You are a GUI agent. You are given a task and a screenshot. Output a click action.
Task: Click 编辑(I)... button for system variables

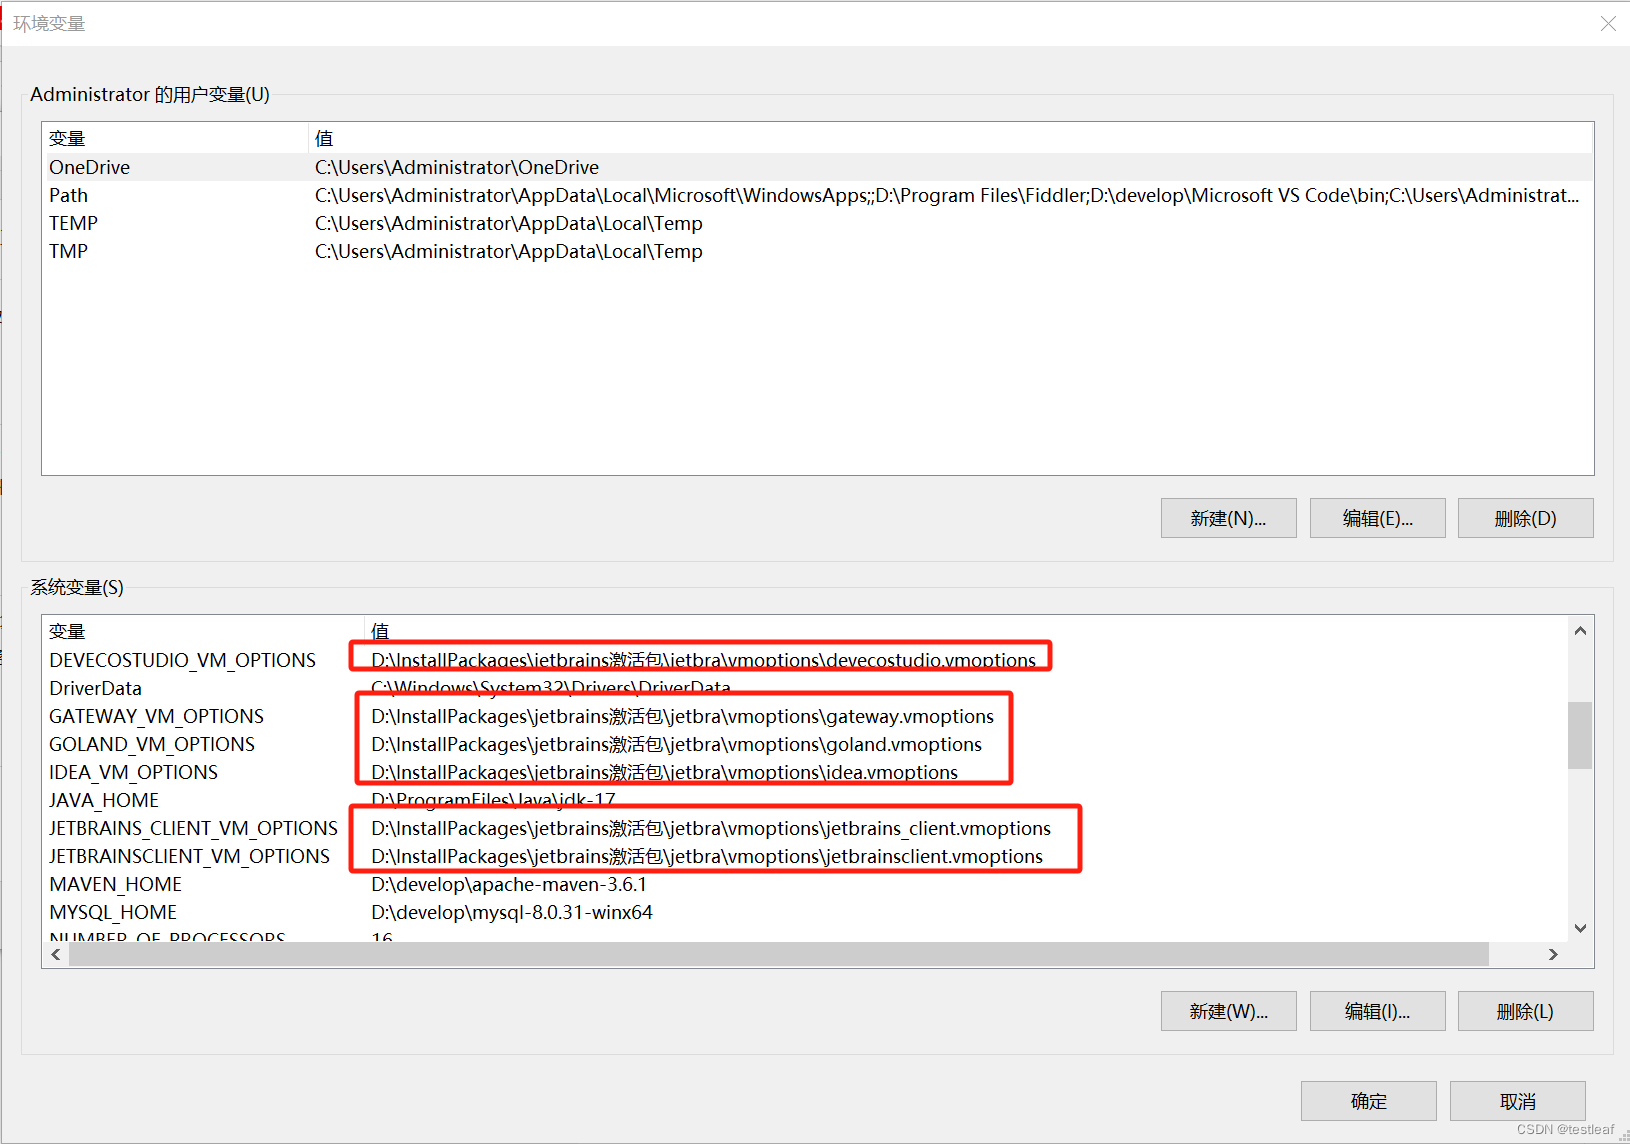1377,1011
